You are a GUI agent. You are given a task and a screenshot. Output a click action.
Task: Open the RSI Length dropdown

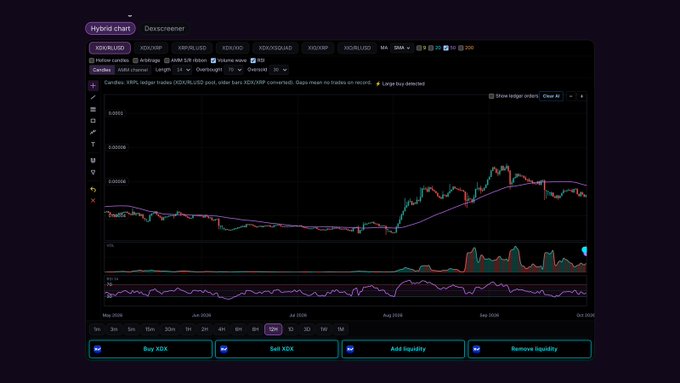pyautogui.click(x=182, y=70)
